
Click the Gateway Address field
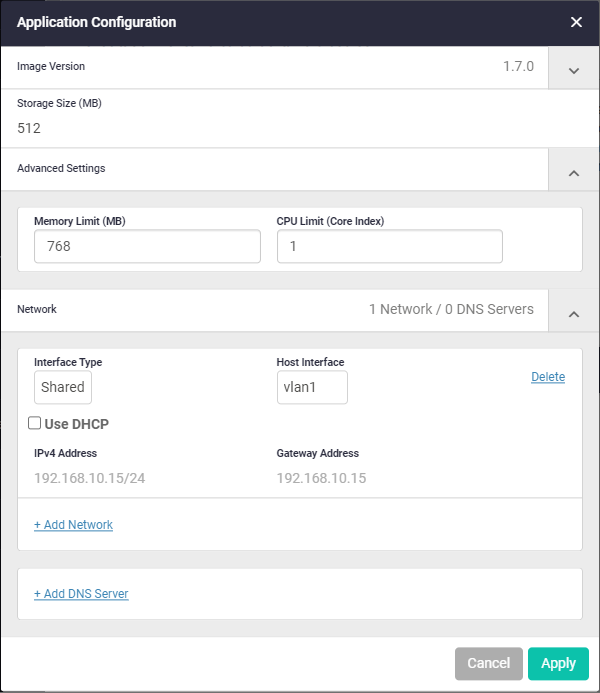pos(322,478)
